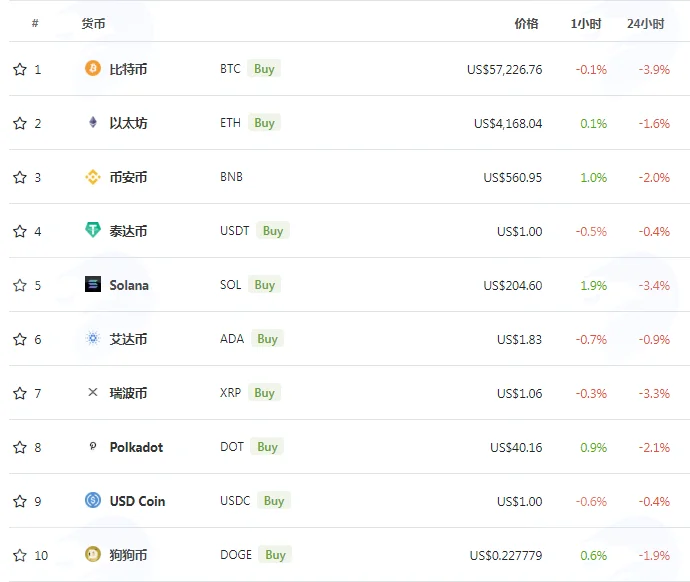690x582 pixels.
Task: Sort by the 价格 column header
Action: tap(526, 23)
